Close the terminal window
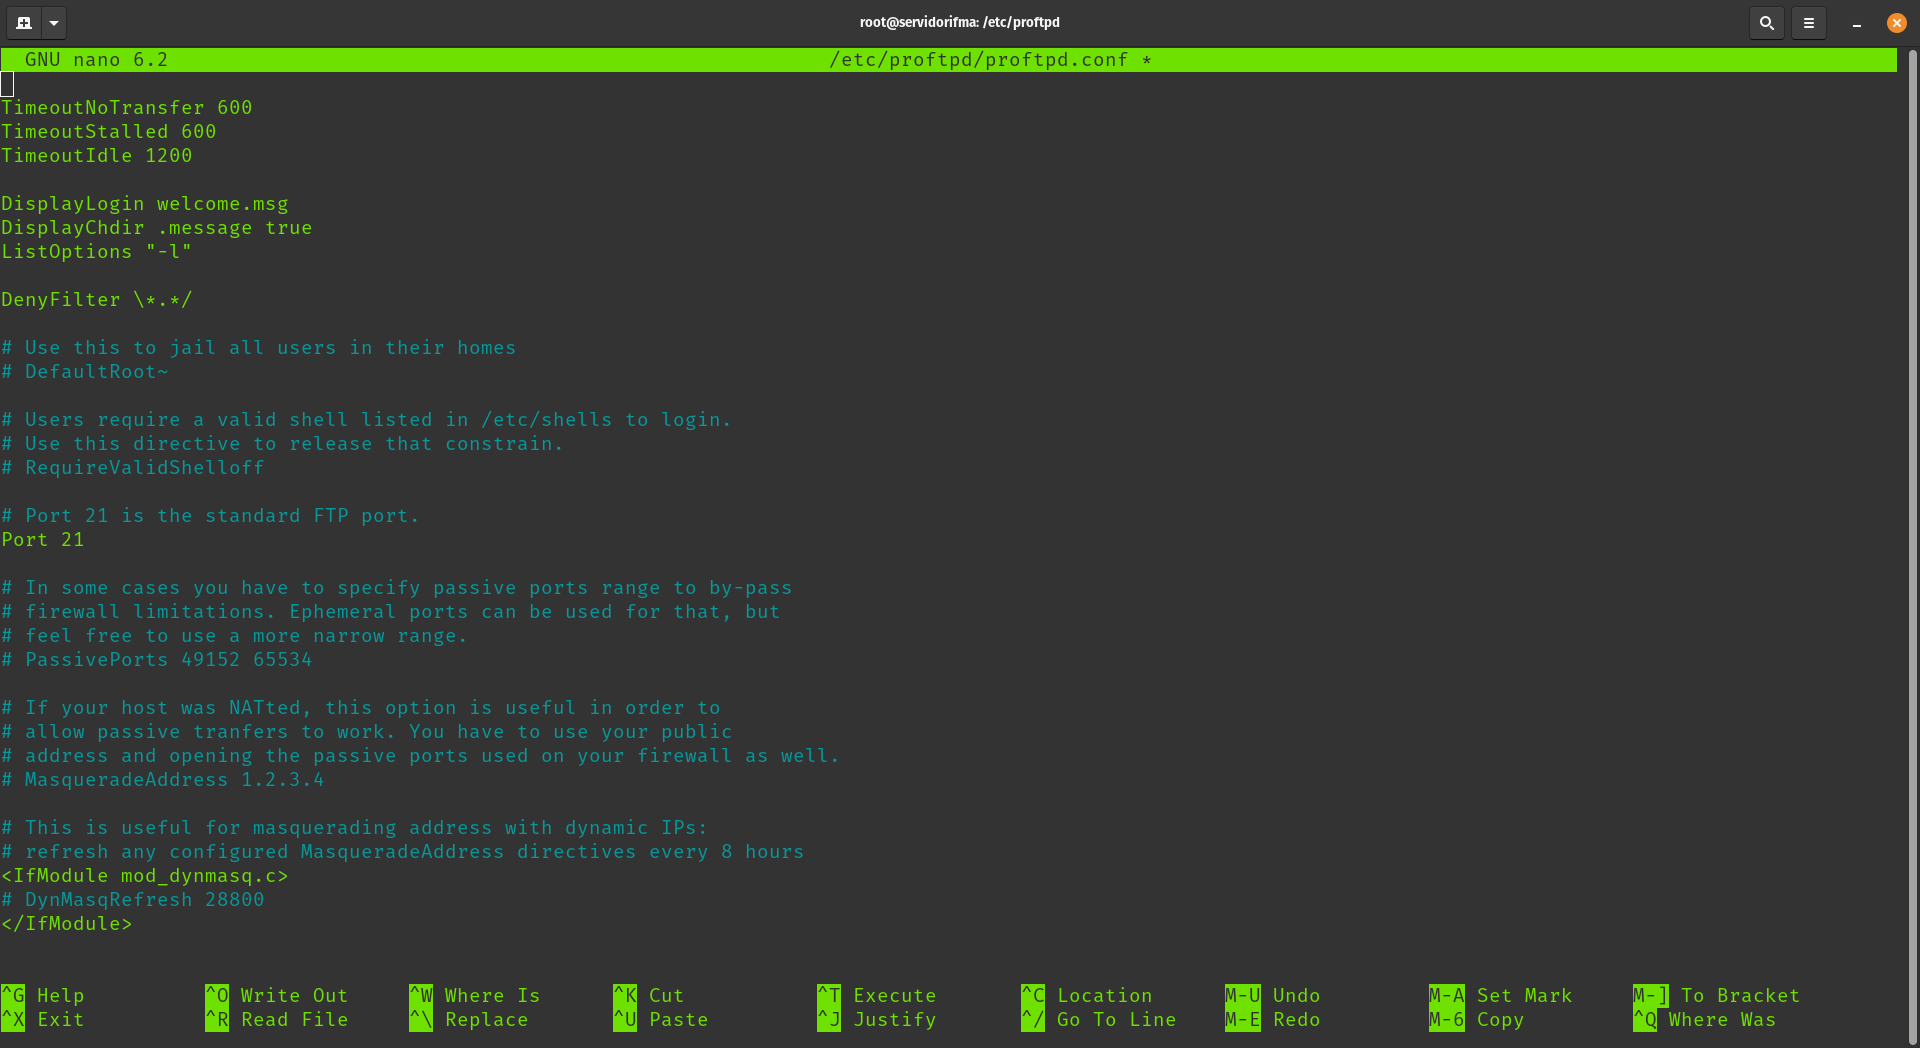1920x1048 pixels. coord(1896,22)
